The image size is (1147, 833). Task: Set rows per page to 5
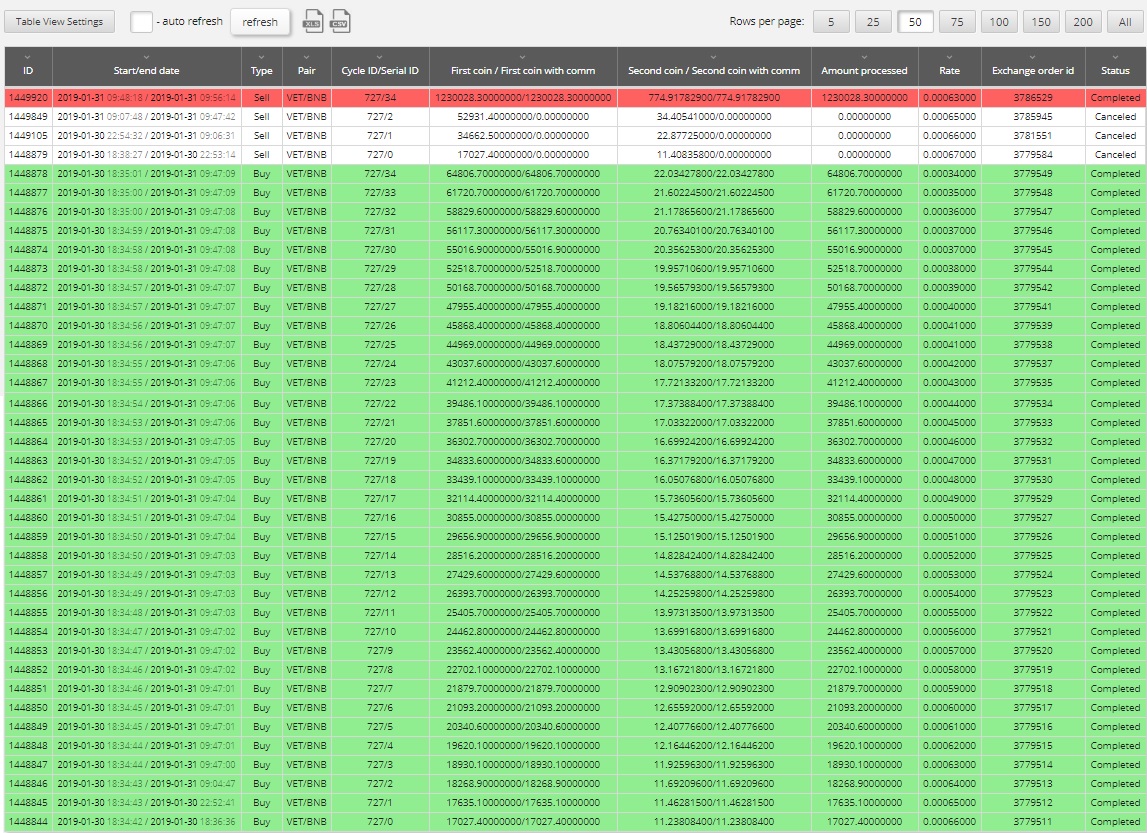pos(831,22)
